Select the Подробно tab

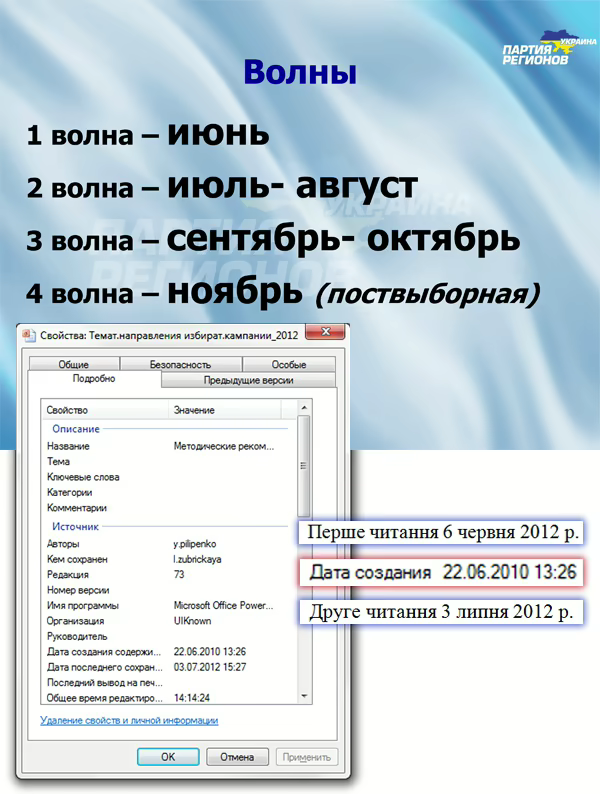pos(94,379)
